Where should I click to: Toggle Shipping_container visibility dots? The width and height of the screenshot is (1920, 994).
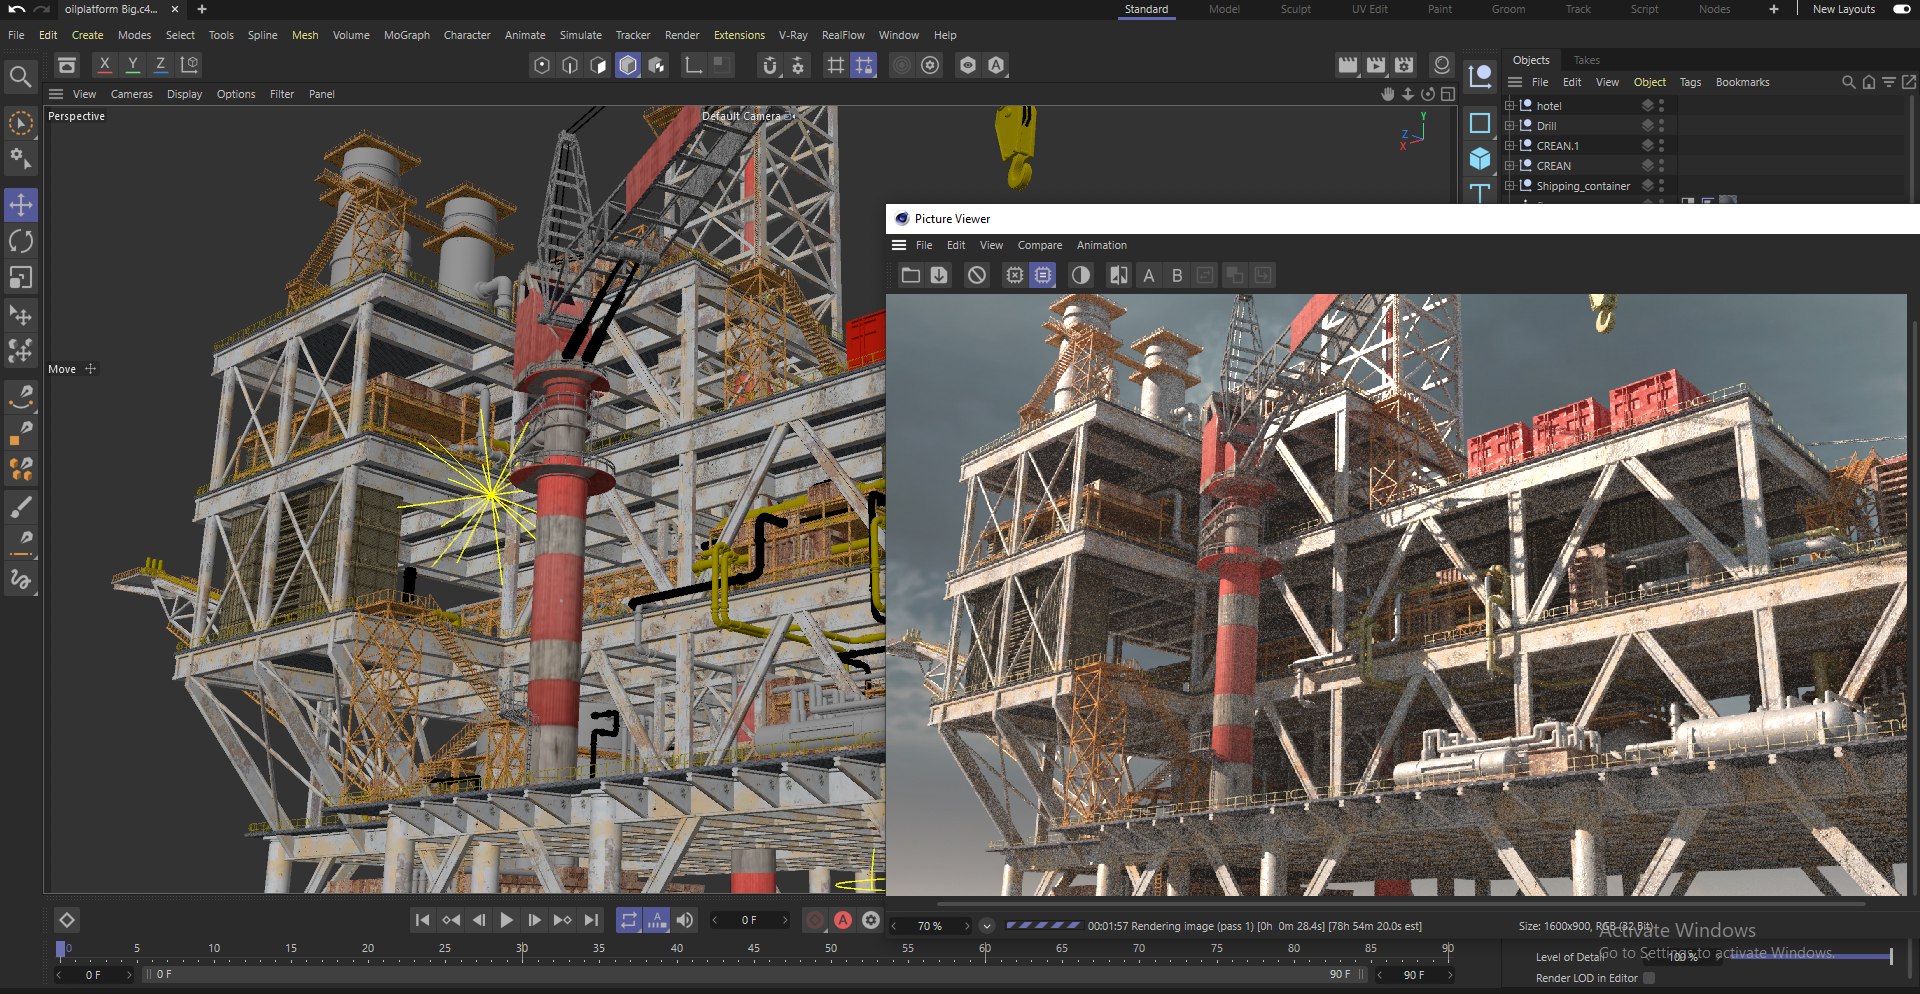[x=1662, y=185]
